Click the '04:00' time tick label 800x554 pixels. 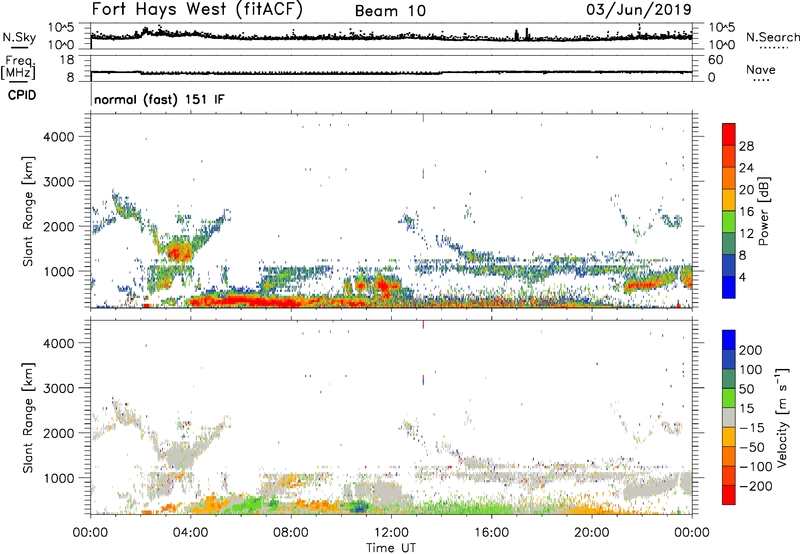(x=190, y=533)
